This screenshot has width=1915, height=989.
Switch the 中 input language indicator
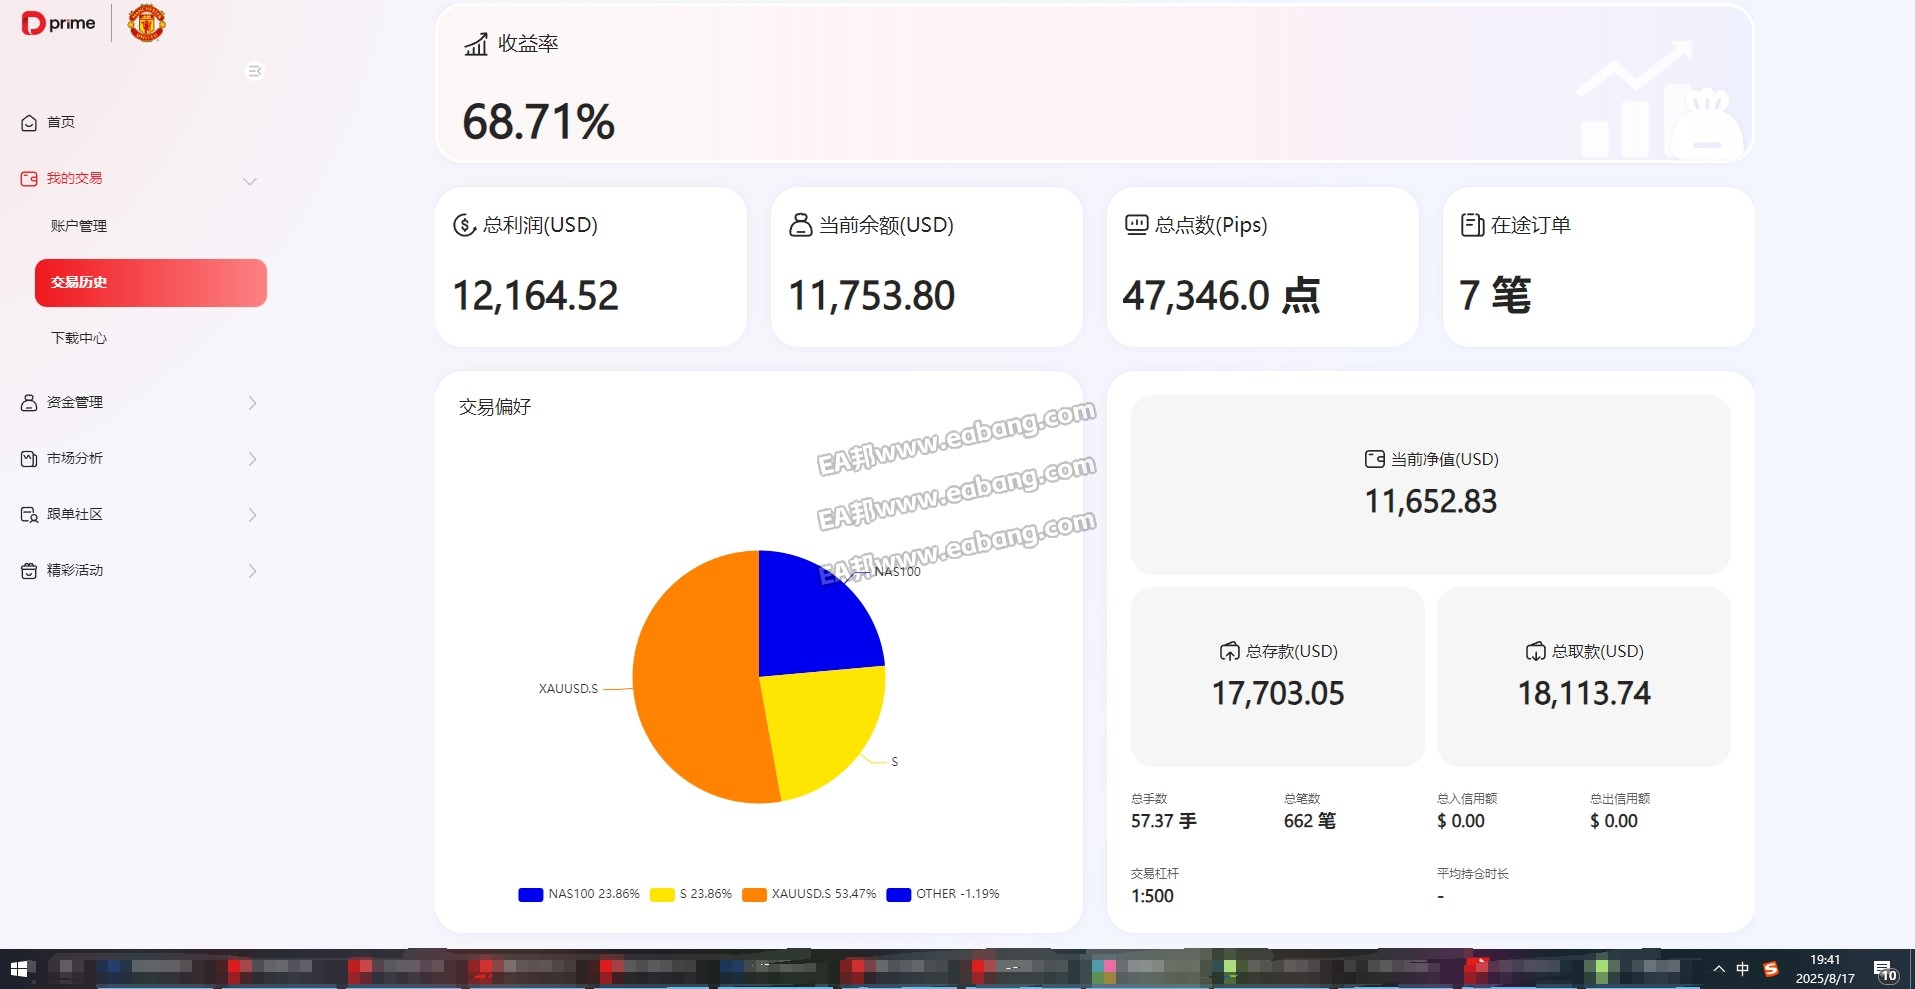[x=1743, y=969]
